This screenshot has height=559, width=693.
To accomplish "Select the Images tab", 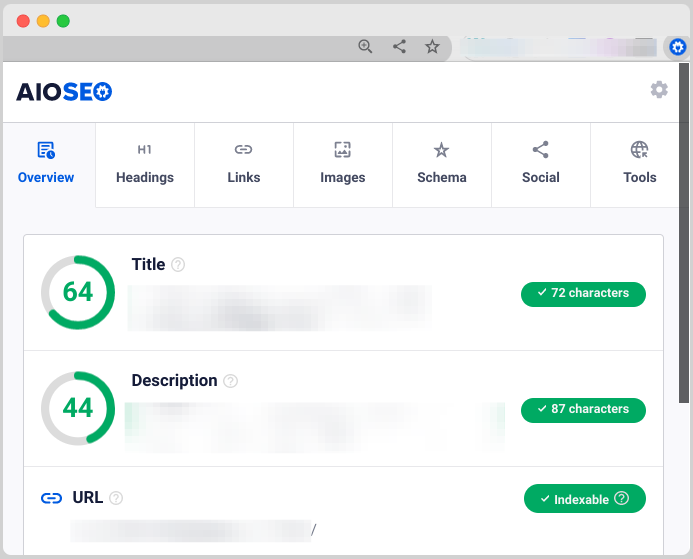I will 342,164.
